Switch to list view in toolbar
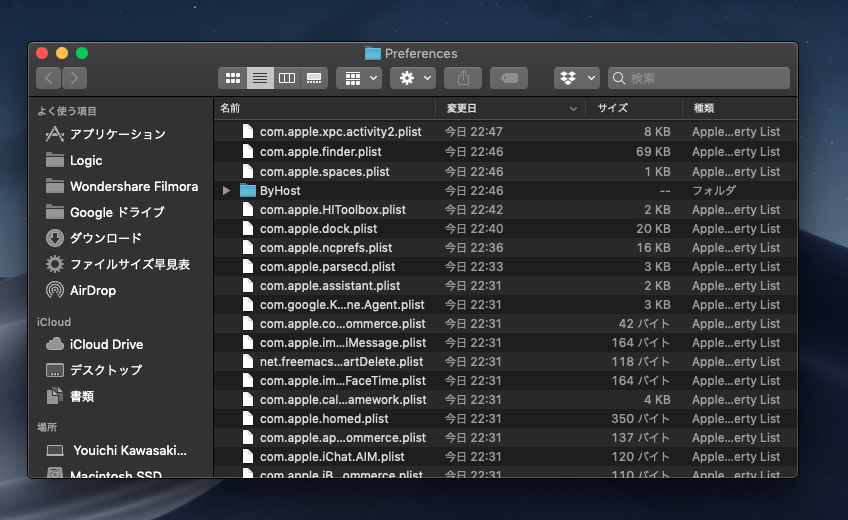 pyautogui.click(x=260, y=78)
